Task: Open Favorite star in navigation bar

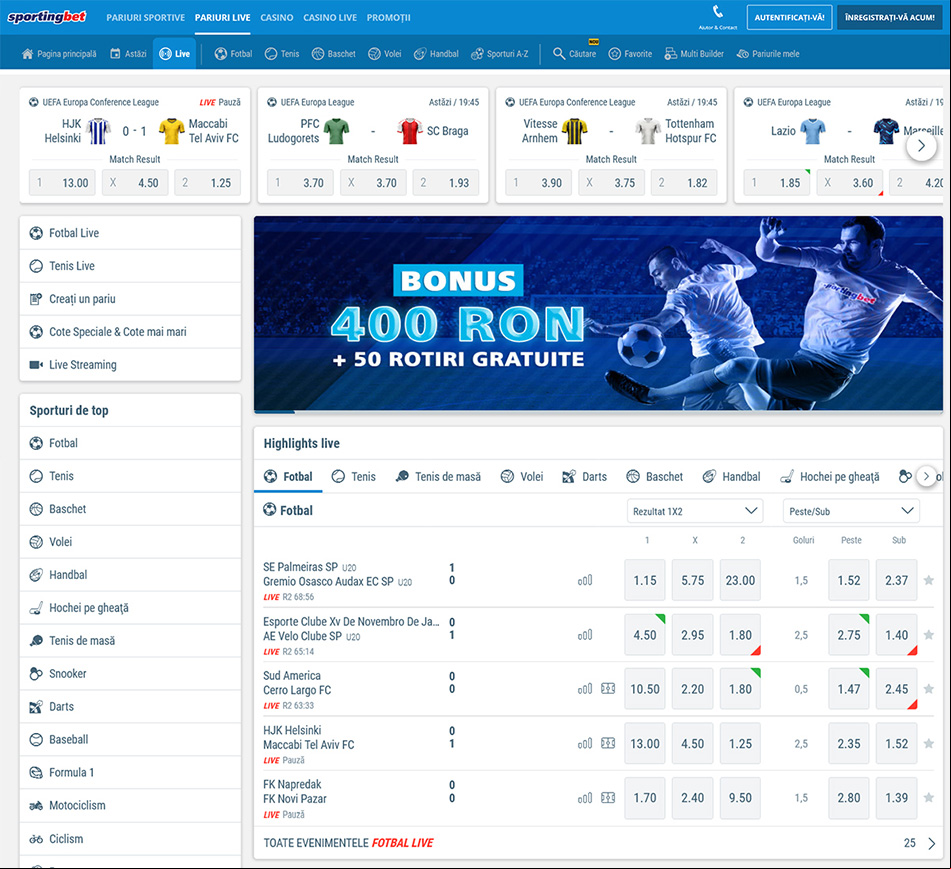Action: pos(630,53)
